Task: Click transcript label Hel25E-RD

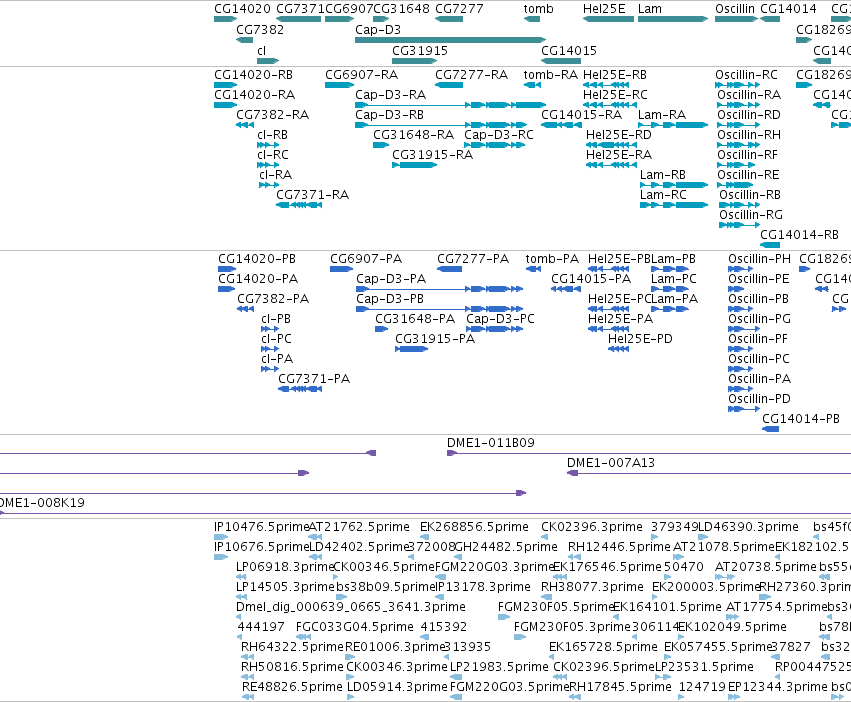Action: [x=619, y=135]
